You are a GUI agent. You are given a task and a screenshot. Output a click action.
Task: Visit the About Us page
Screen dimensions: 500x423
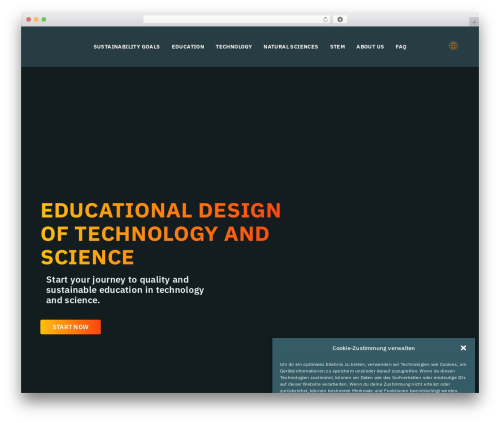click(x=370, y=47)
